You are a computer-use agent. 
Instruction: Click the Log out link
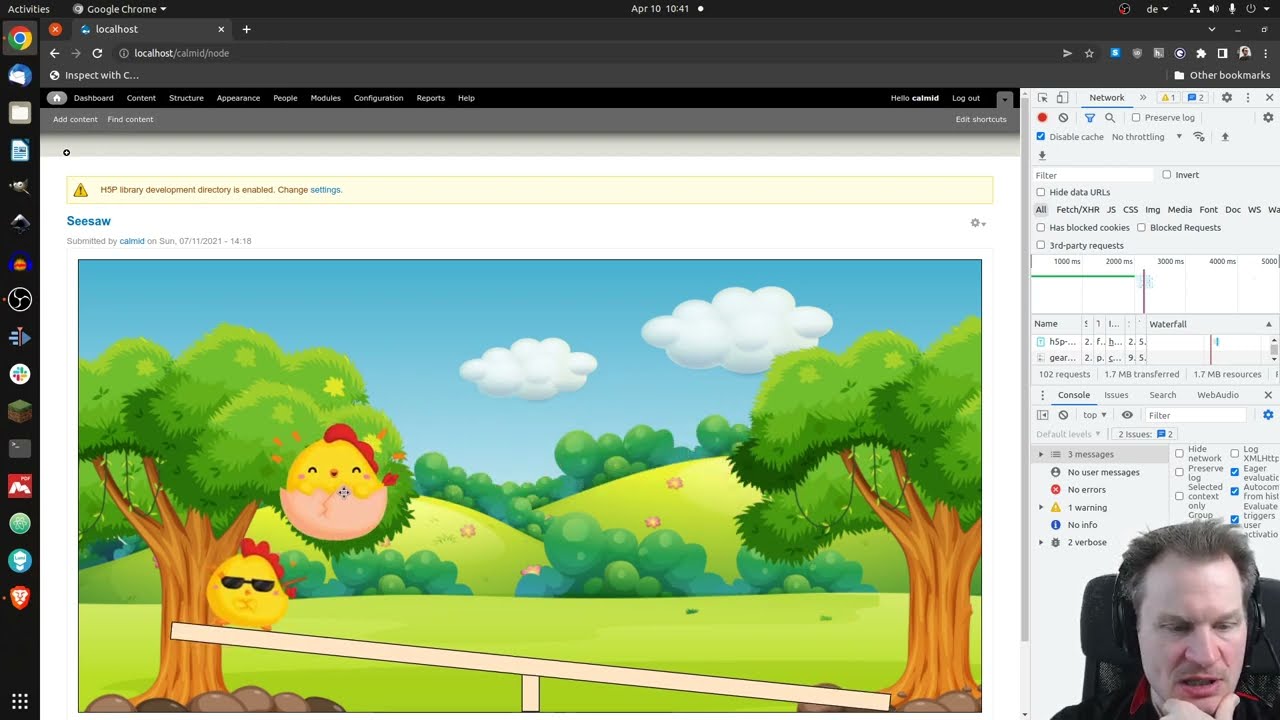[x=966, y=98]
